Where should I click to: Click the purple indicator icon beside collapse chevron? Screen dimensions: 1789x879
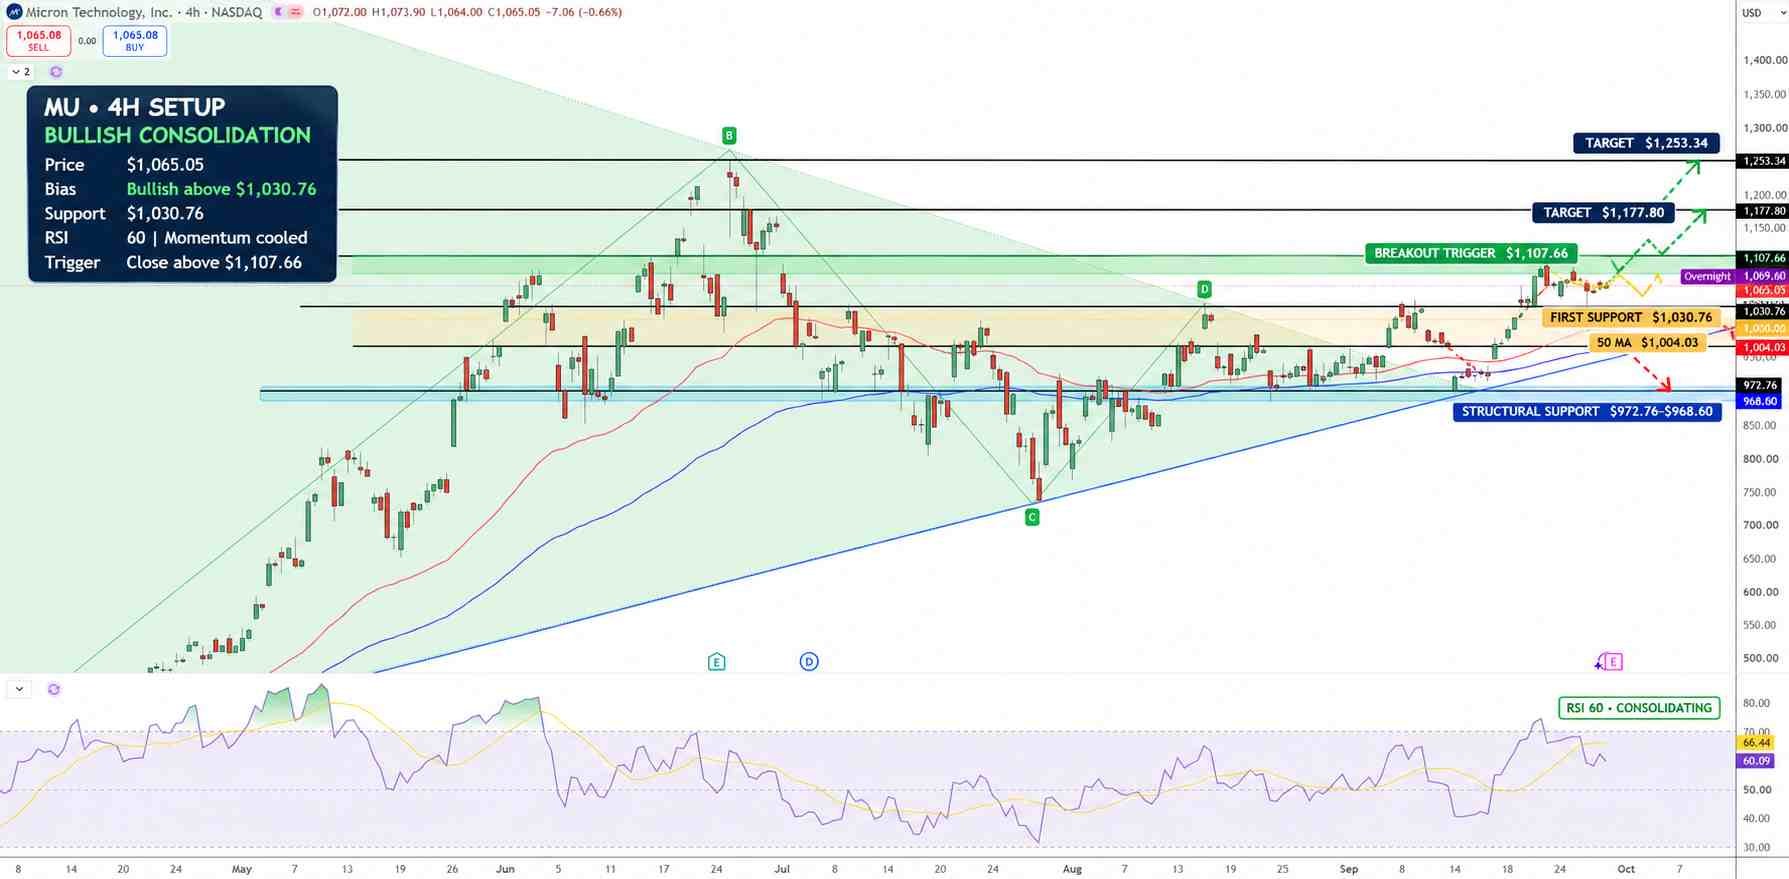point(56,72)
